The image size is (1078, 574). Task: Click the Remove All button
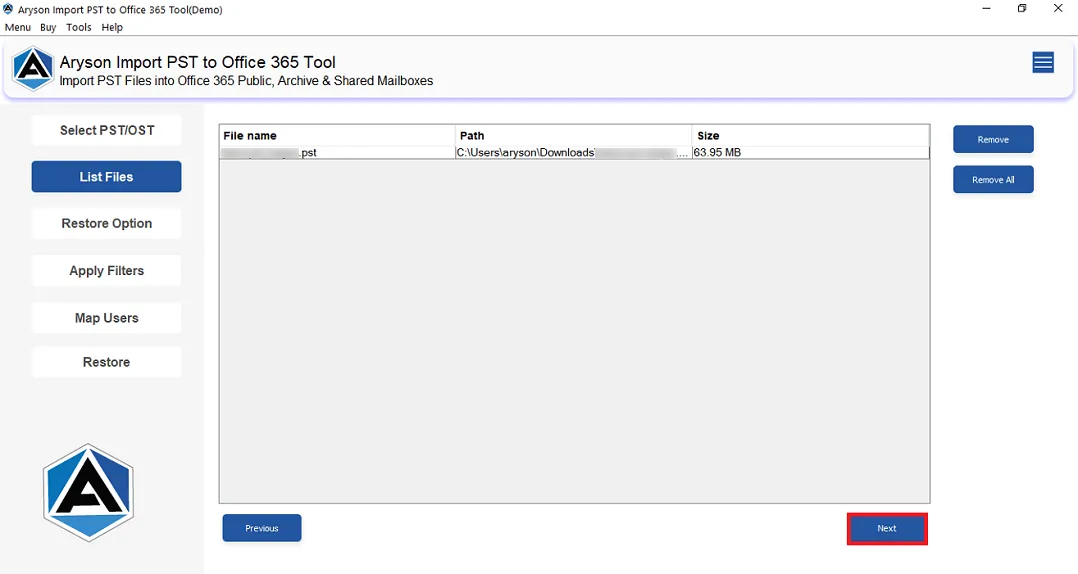click(x=993, y=179)
